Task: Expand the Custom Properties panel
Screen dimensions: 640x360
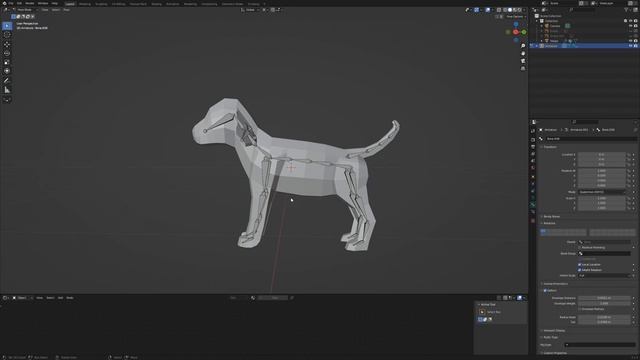Action: click(555, 353)
